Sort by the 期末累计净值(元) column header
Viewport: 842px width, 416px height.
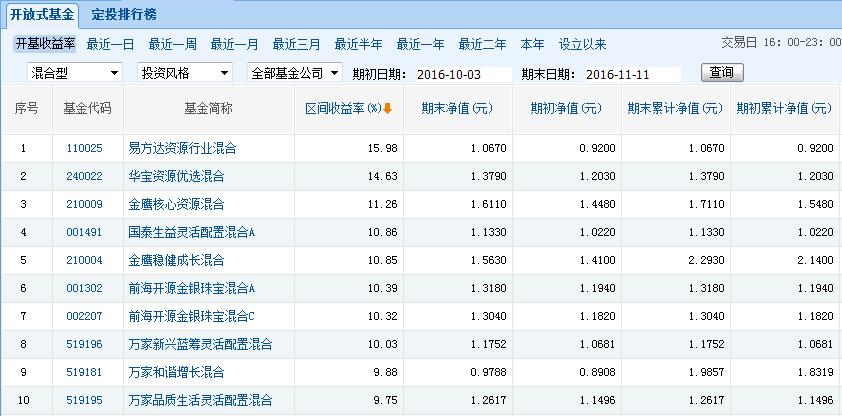pyautogui.click(x=675, y=109)
